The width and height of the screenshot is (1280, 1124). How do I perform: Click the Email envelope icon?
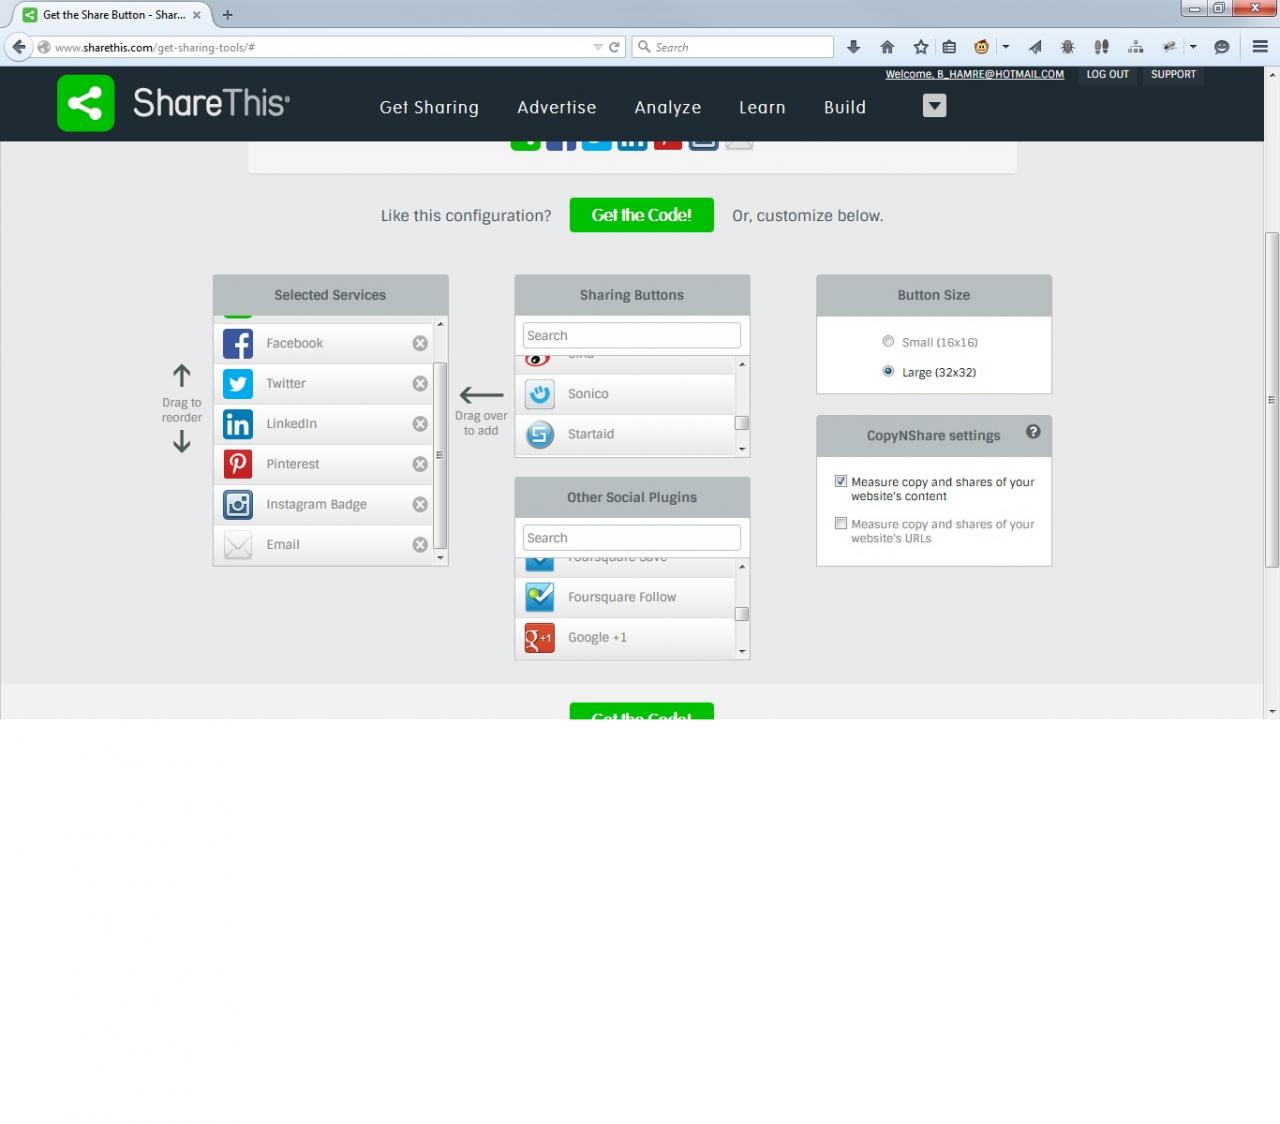[238, 545]
